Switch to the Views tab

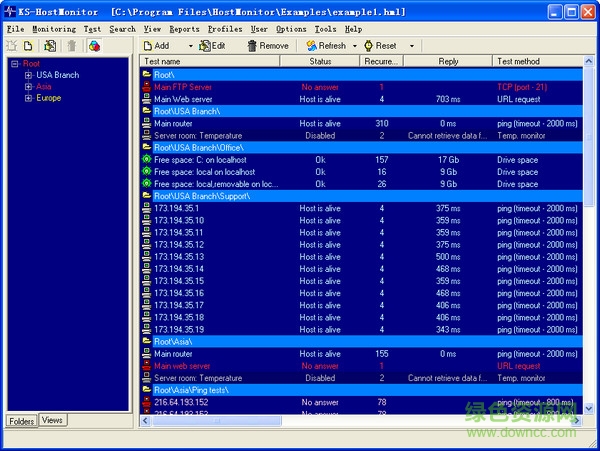[x=53, y=420]
